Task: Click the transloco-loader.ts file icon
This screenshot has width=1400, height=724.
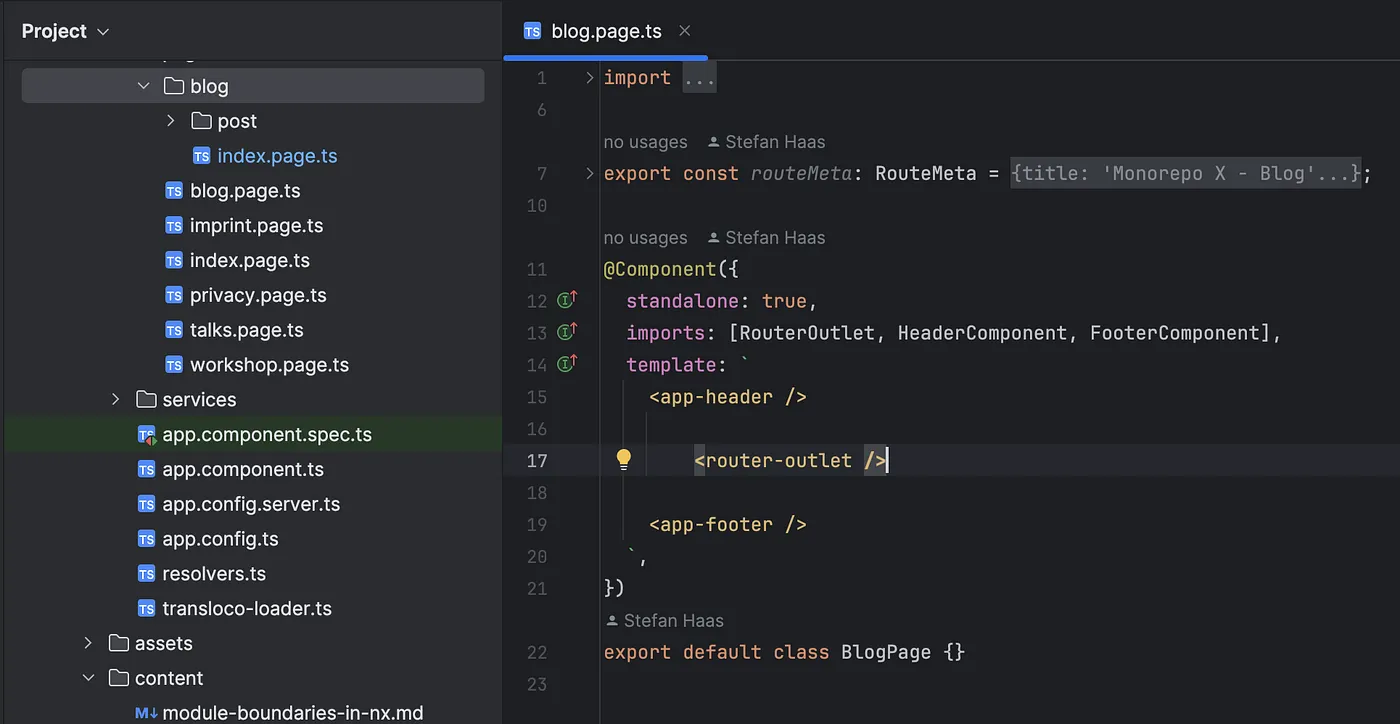Action: 146,608
